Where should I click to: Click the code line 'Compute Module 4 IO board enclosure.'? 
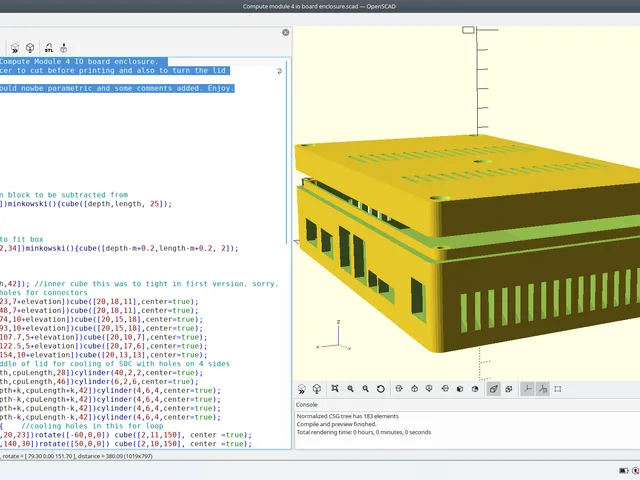(x=79, y=62)
